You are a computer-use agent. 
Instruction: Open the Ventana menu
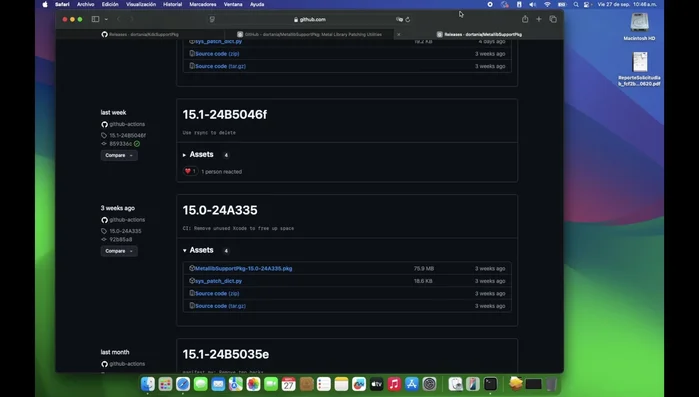coord(233,4)
